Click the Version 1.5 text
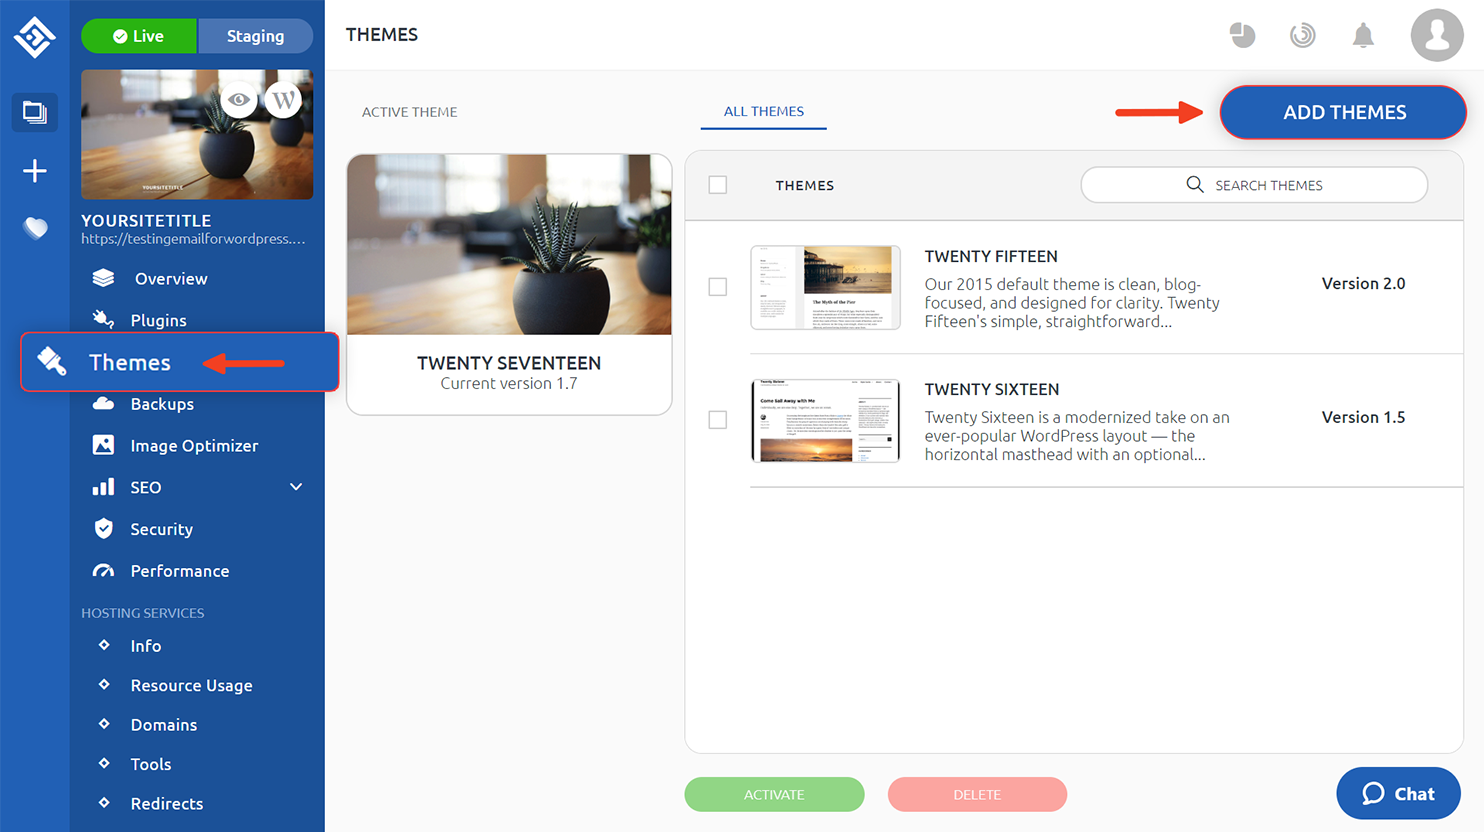1484x832 pixels. pos(1363,417)
